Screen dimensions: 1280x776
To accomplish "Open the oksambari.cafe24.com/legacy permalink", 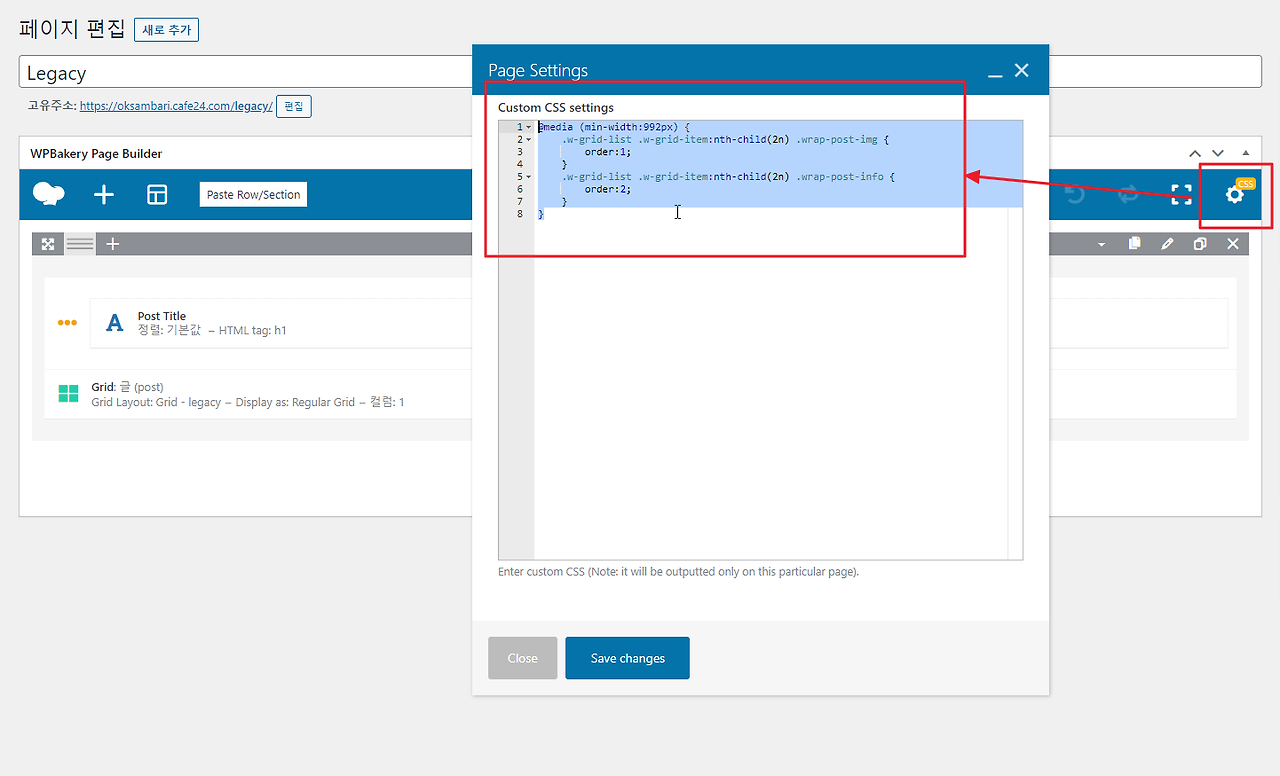I will coord(176,106).
